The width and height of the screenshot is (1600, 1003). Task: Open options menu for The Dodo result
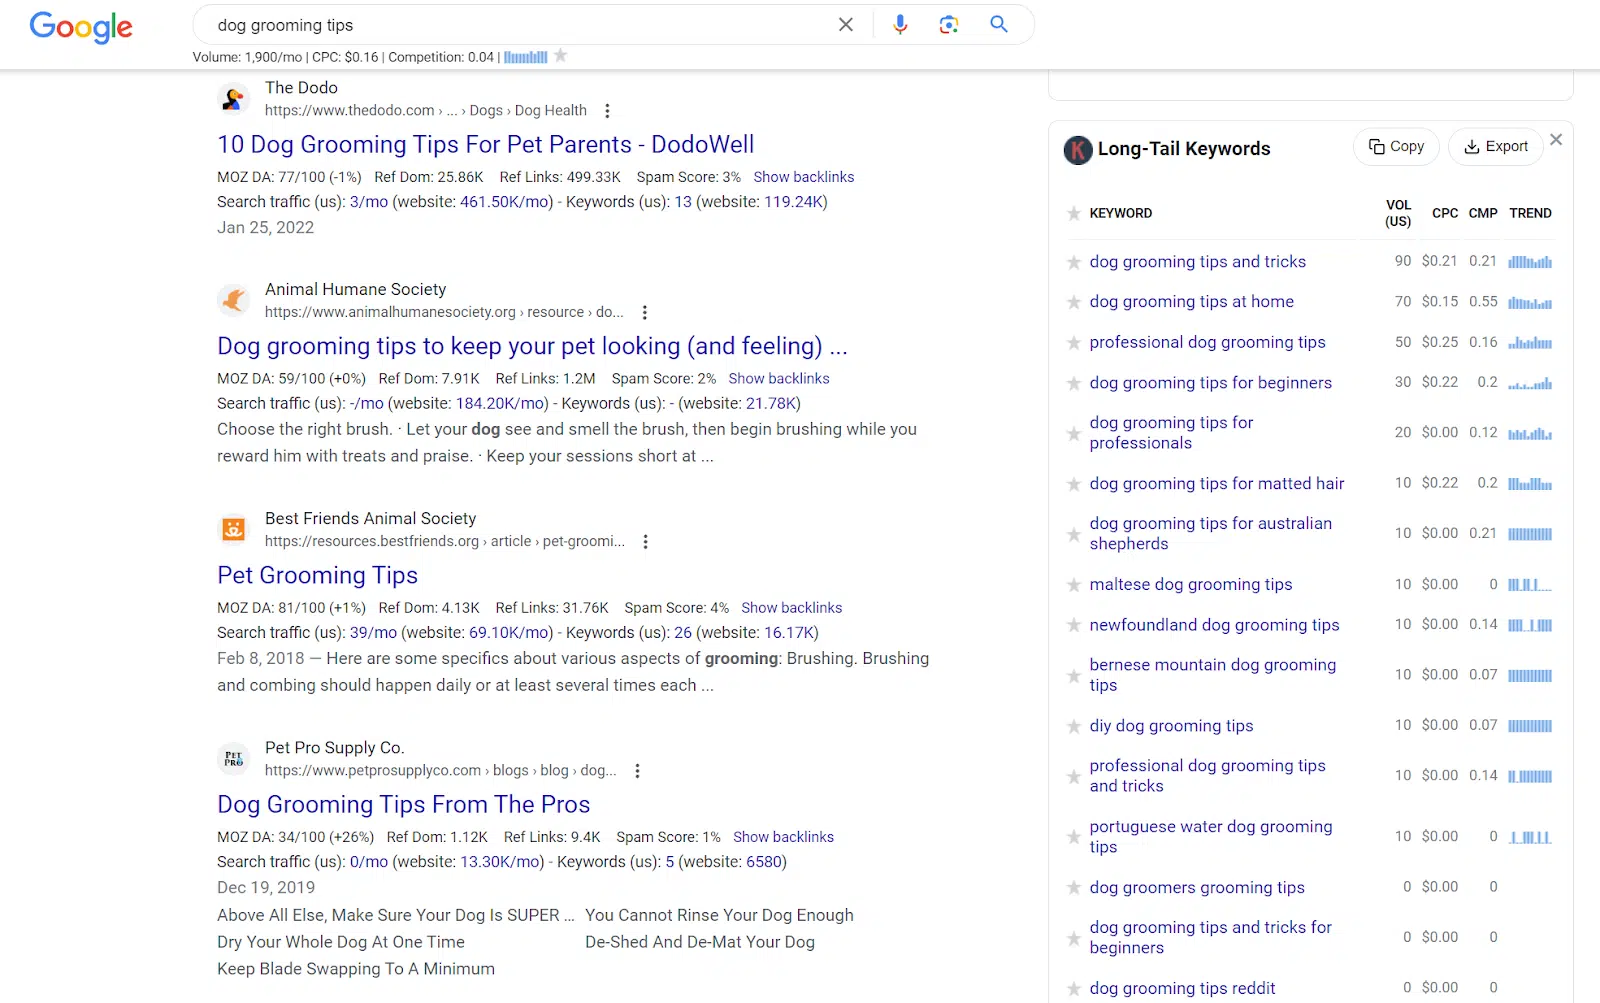coord(607,111)
